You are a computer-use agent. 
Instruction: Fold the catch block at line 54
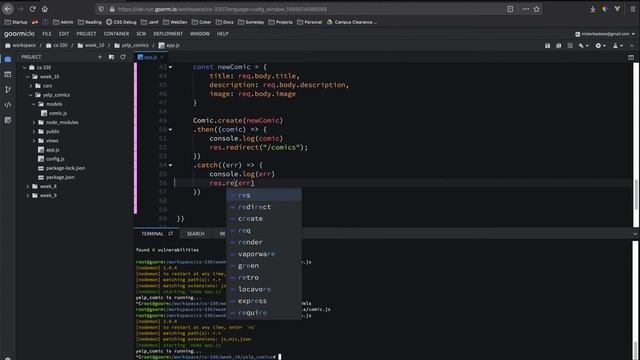pyautogui.click(x=170, y=165)
